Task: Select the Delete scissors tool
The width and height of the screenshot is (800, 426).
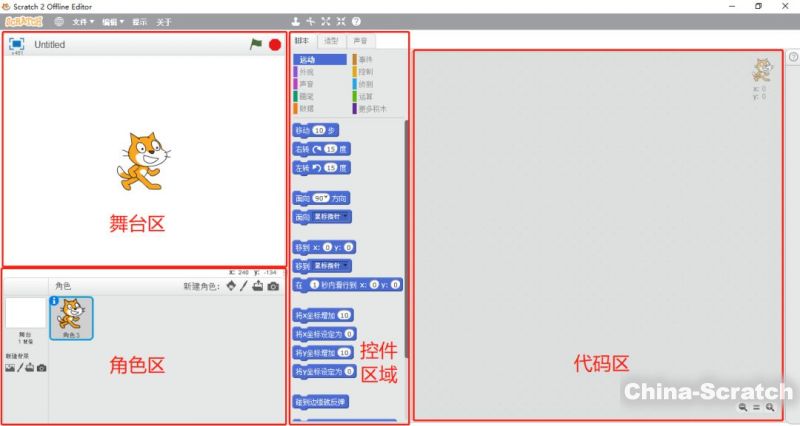Action: (310, 21)
